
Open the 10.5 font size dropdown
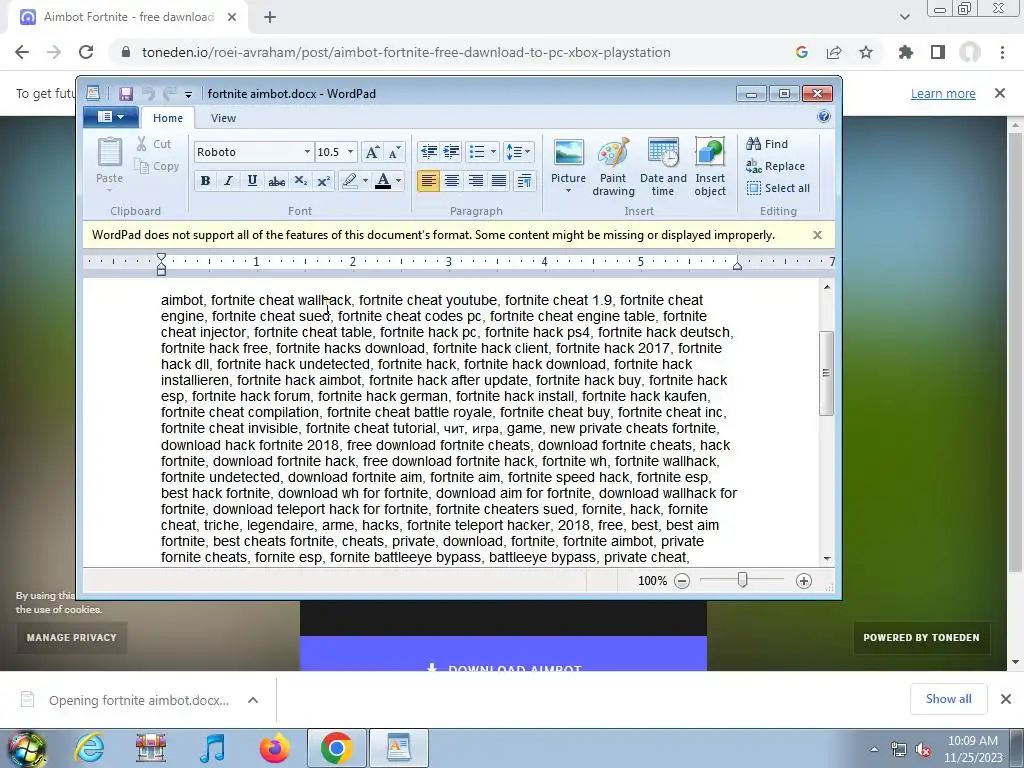coord(351,152)
